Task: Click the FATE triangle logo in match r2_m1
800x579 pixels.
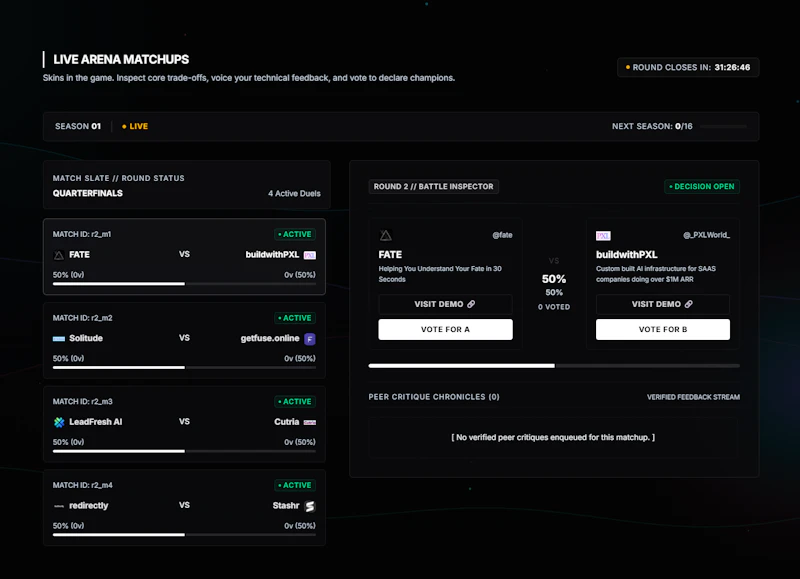Action: pos(59,255)
